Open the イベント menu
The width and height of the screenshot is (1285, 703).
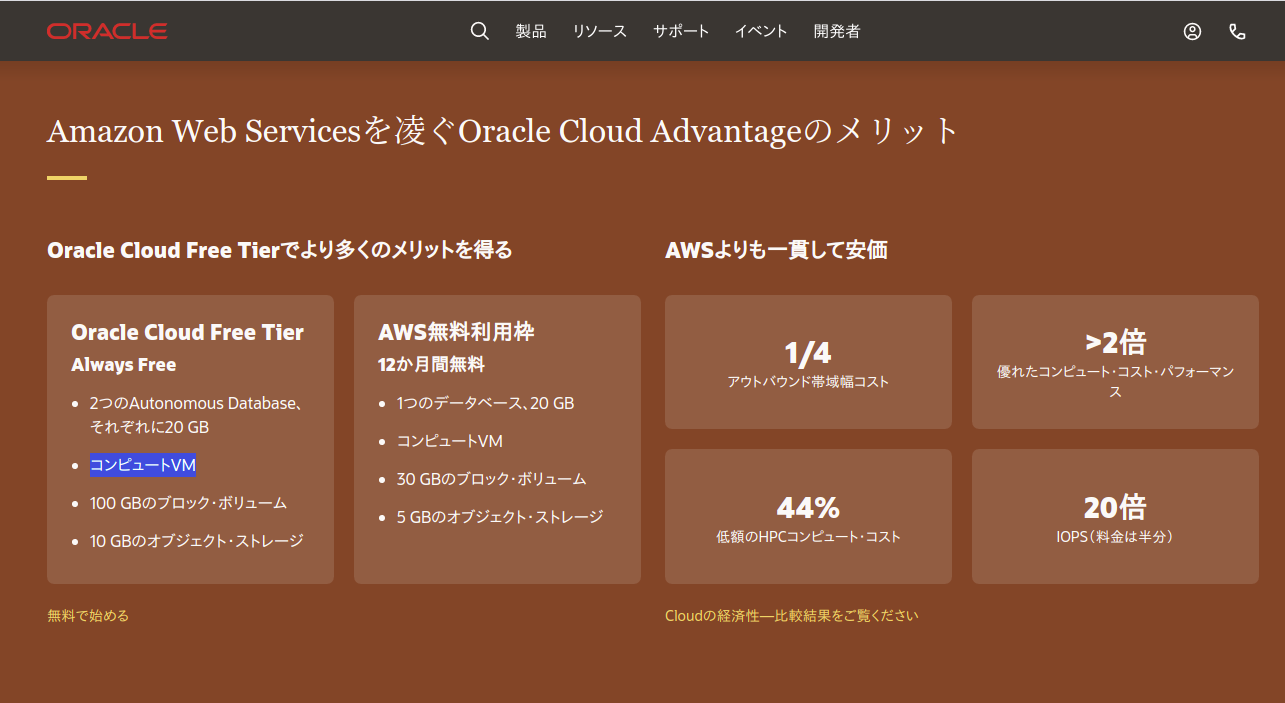point(760,31)
